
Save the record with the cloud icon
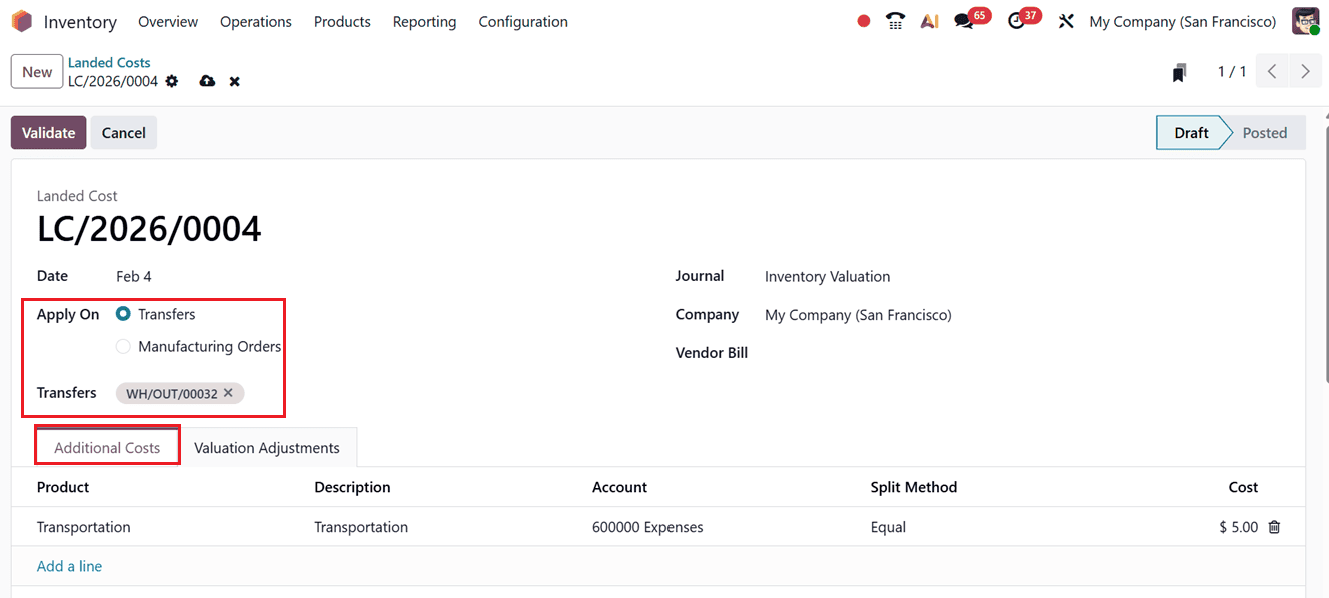207,81
